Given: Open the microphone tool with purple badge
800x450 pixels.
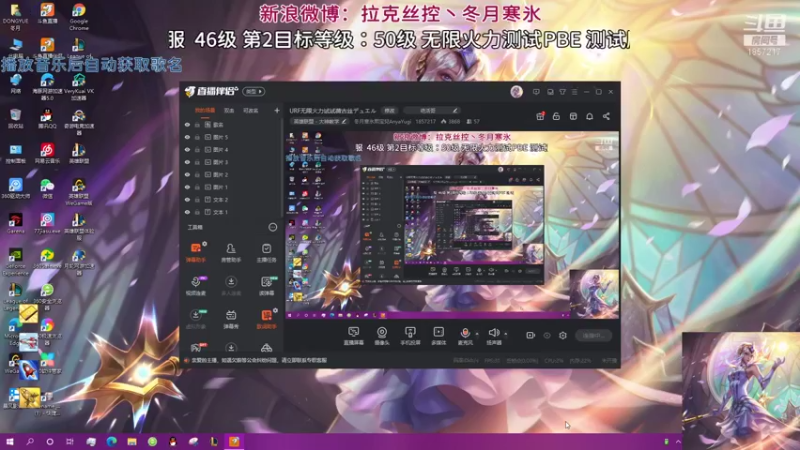Looking at the screenshot, I should click(196, 285).
